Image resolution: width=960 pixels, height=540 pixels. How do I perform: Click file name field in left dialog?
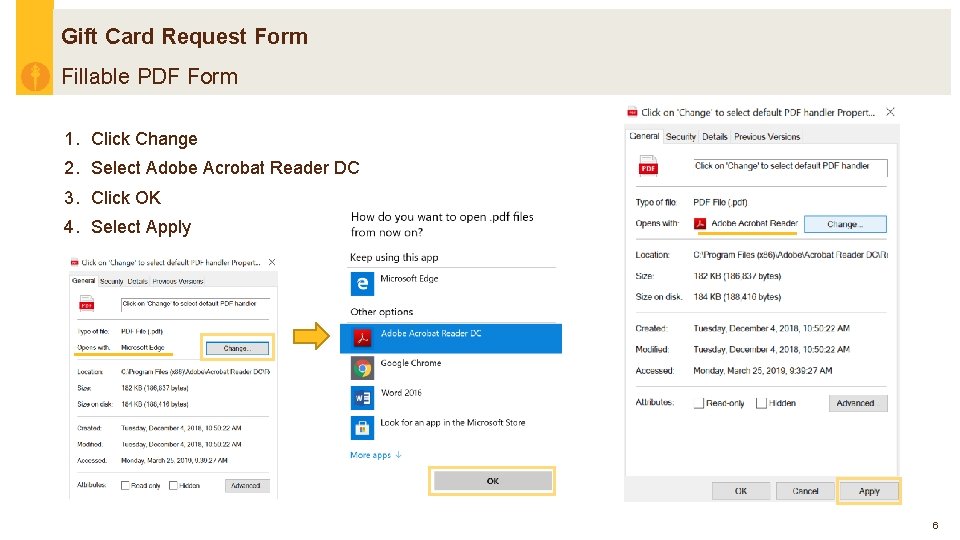coord(195,304)
